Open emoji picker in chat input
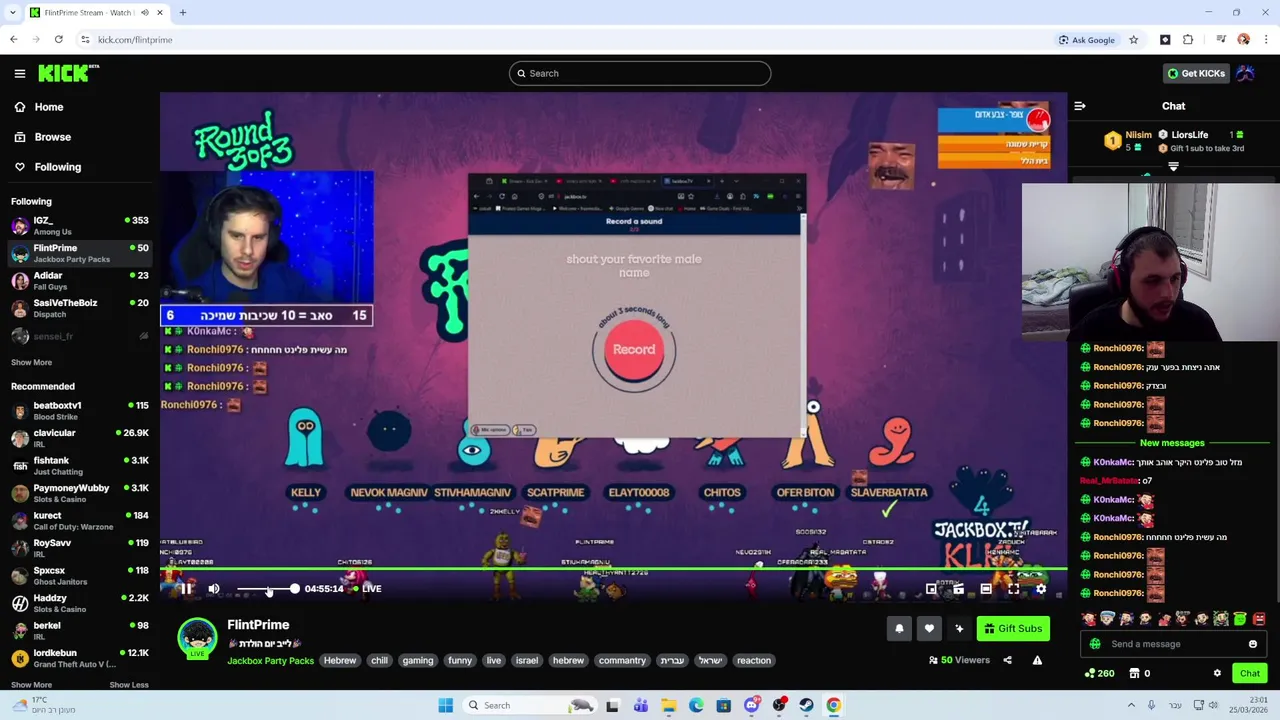 1253,644
